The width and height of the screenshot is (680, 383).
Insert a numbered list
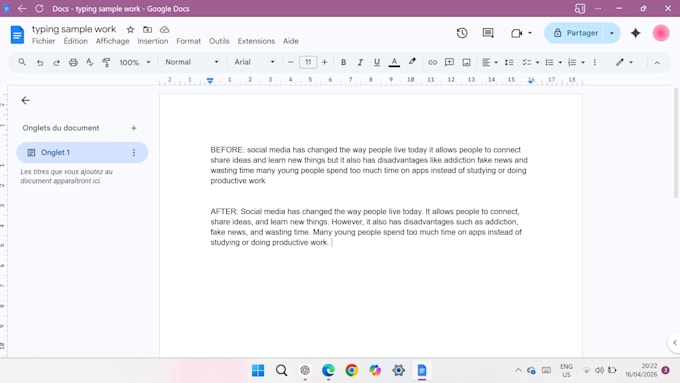click(572, 62)
